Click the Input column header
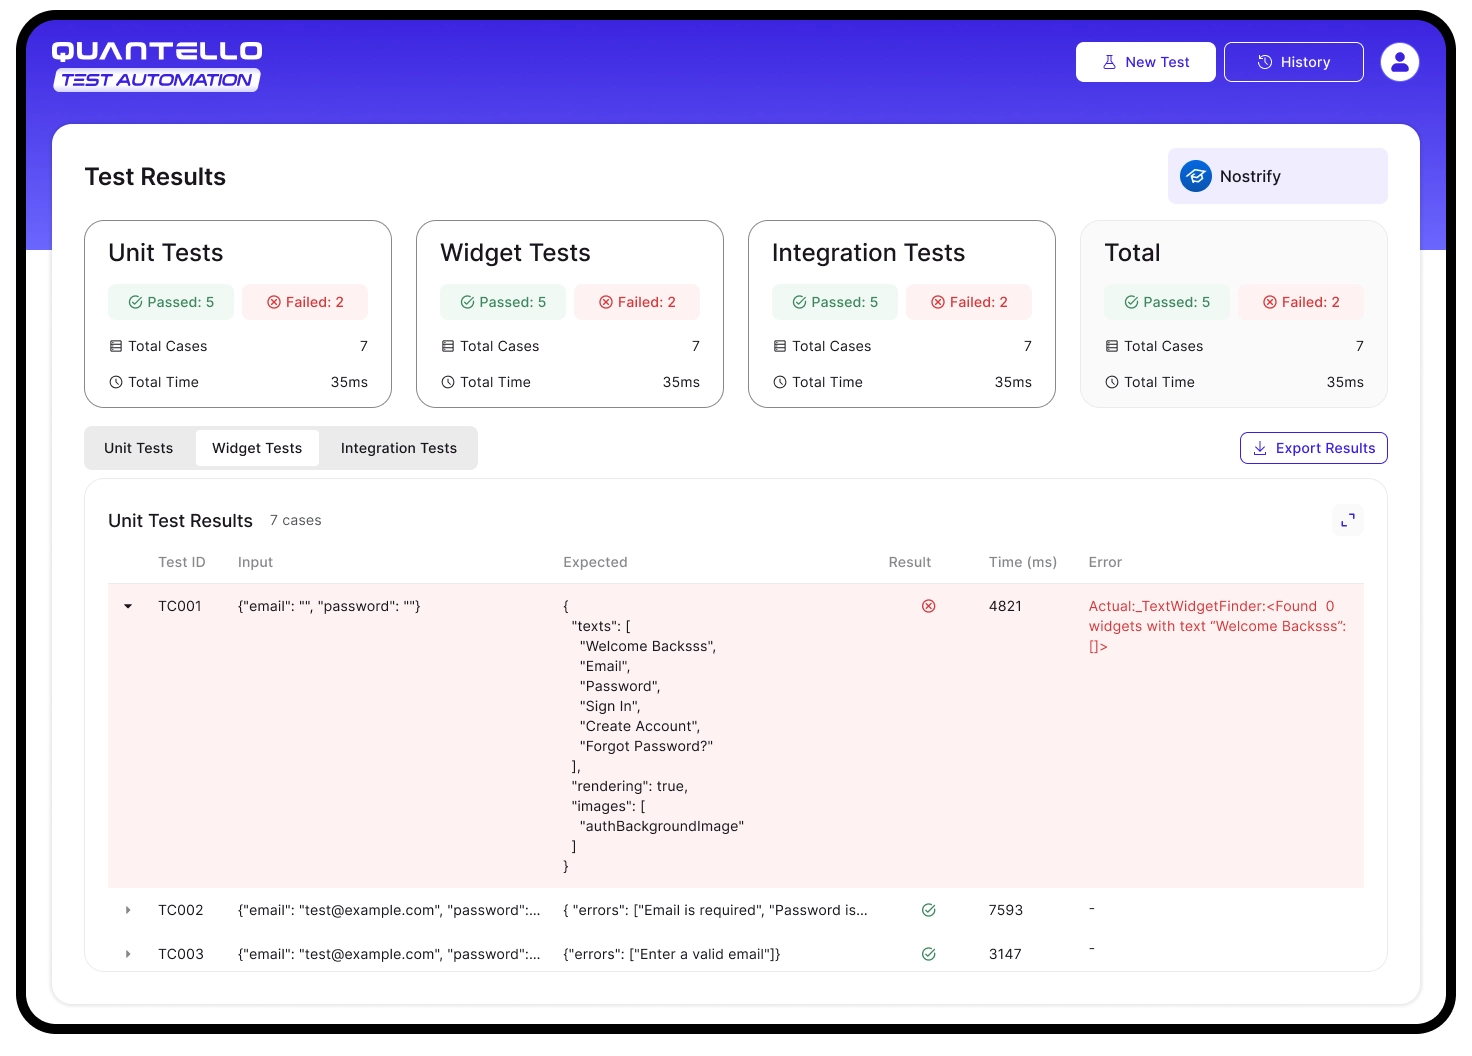 (255, 562)
